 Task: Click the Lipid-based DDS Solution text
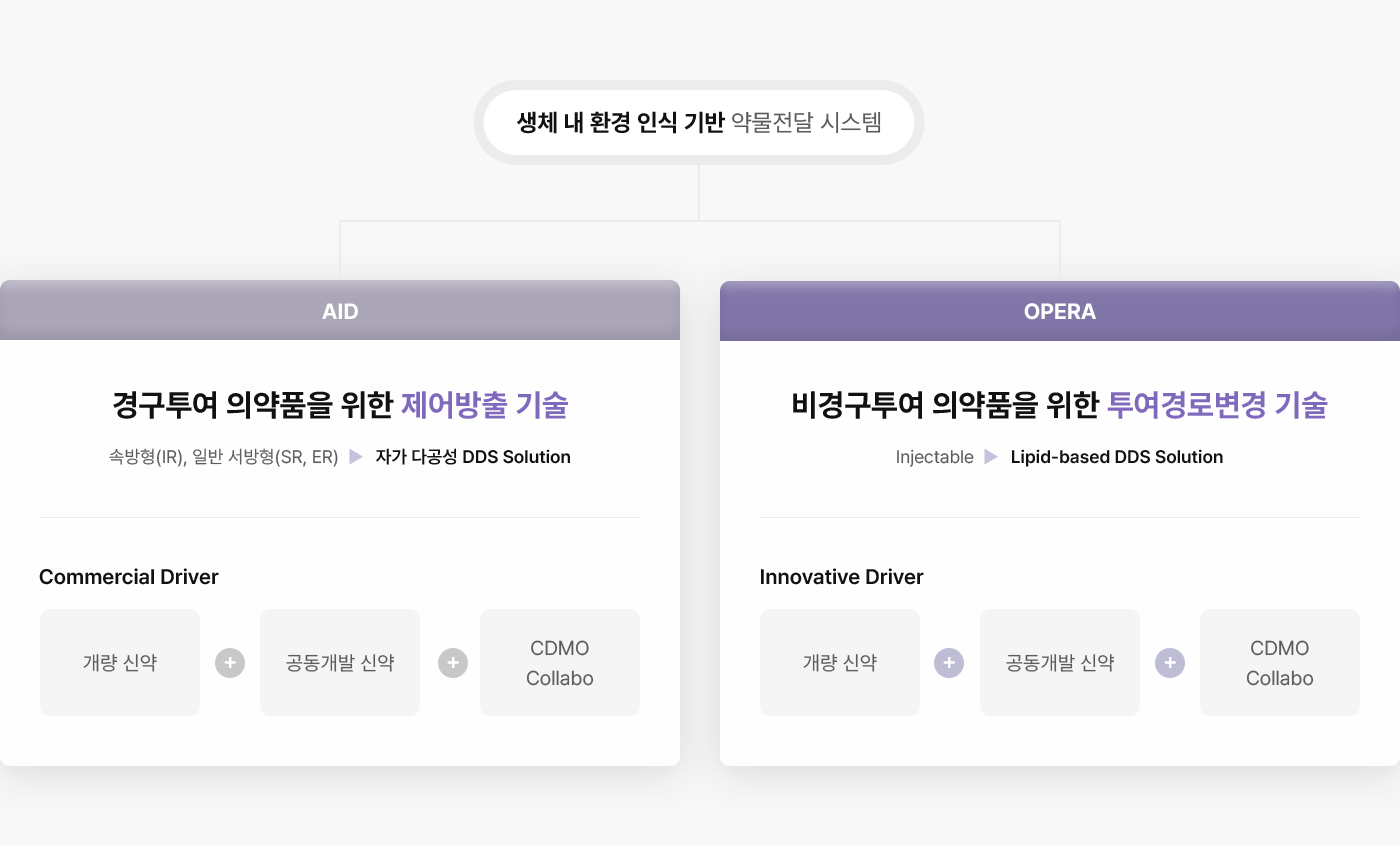coord(1117,457)
